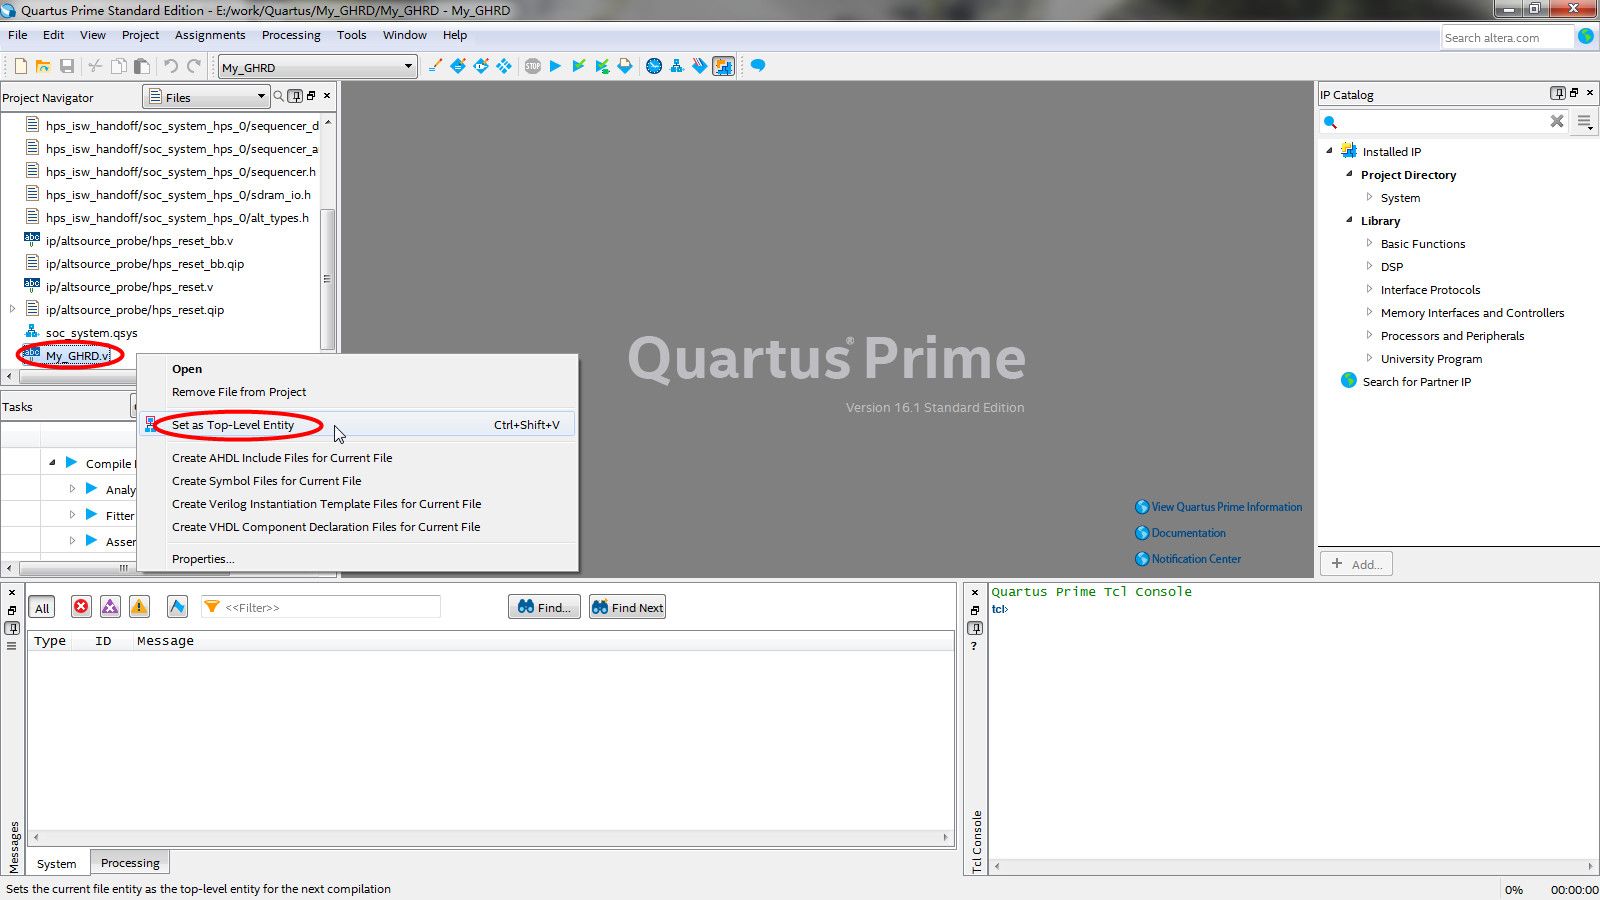Screen dimensions: 1600x900
Task: Click the Find Next button
Action: click(627, 607)
